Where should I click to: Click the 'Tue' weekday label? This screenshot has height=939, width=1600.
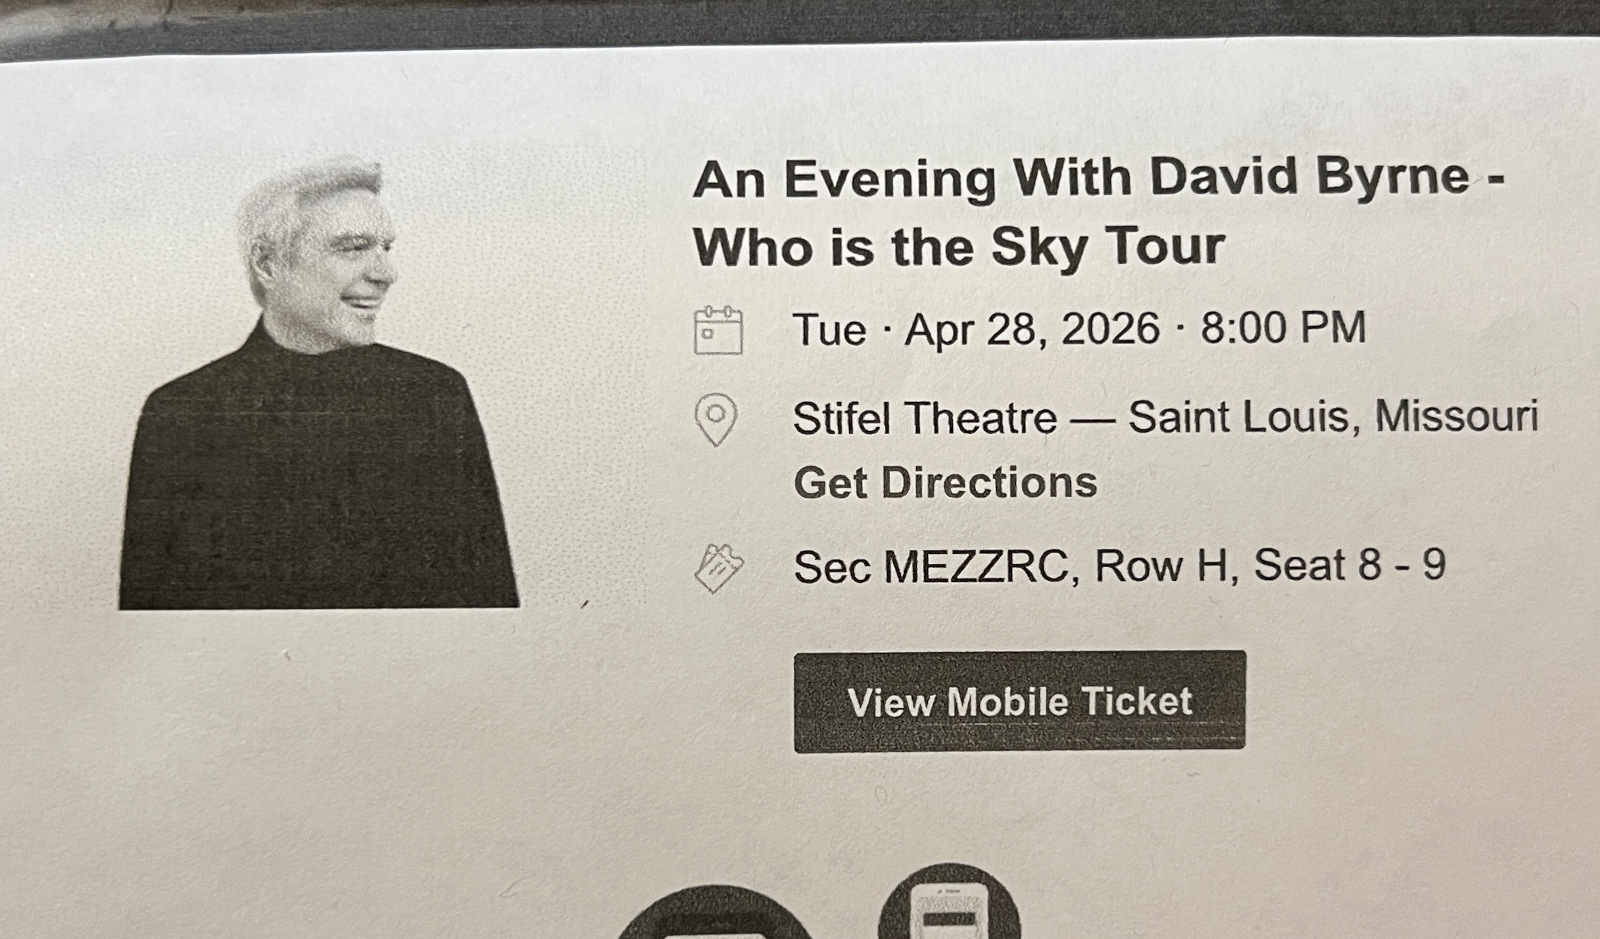[x=829, y=330]
